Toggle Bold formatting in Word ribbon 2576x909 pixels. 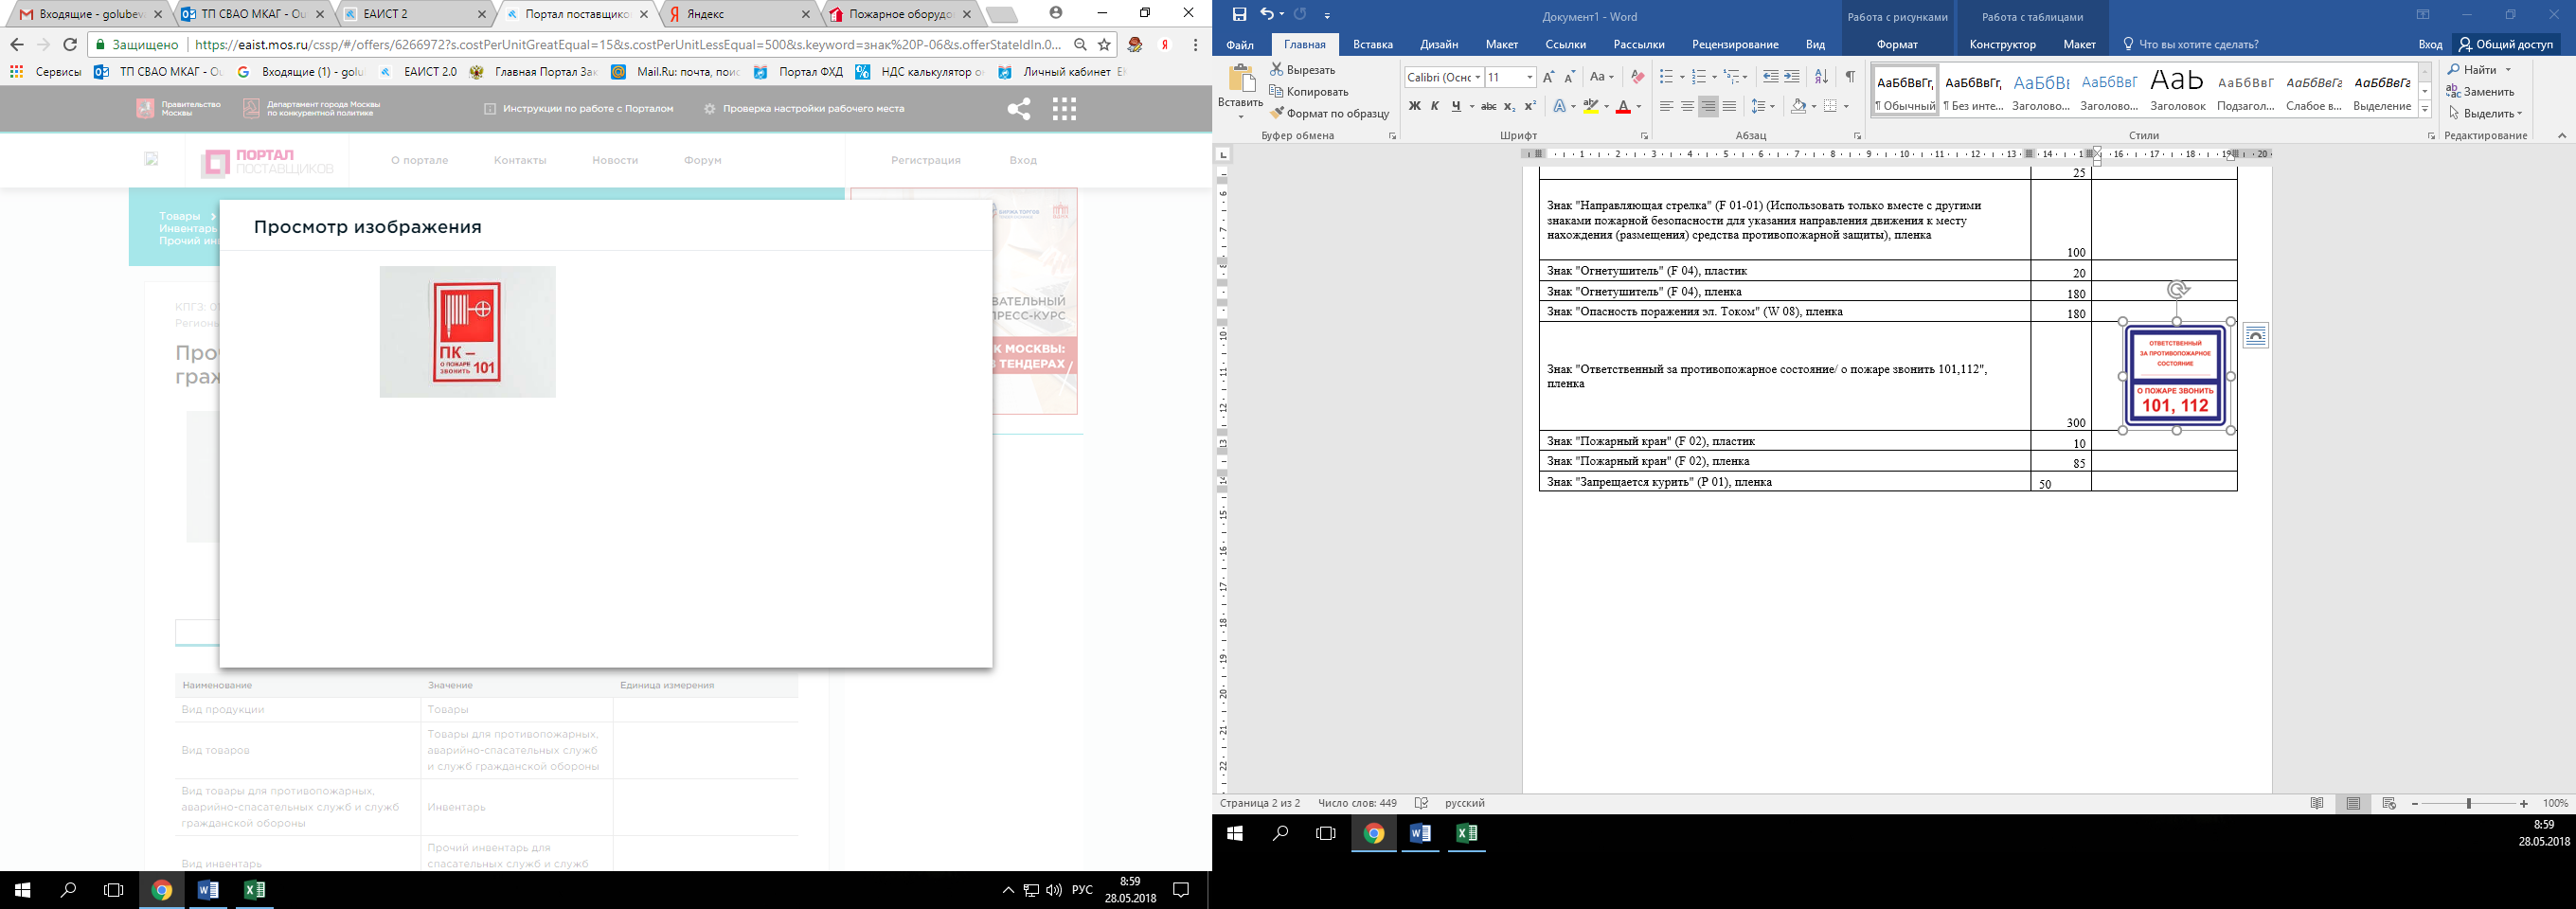1414,106
